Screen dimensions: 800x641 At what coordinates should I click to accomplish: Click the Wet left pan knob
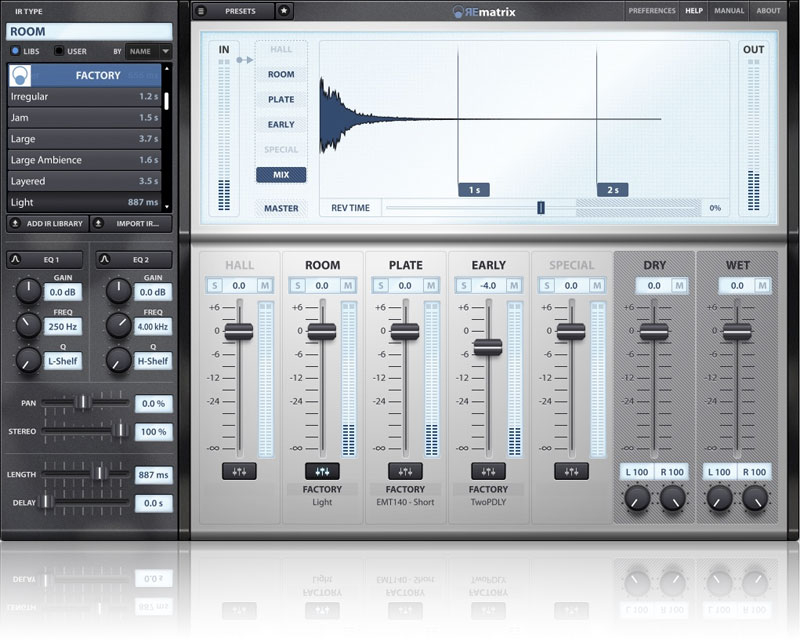click(x=719, y=498)
